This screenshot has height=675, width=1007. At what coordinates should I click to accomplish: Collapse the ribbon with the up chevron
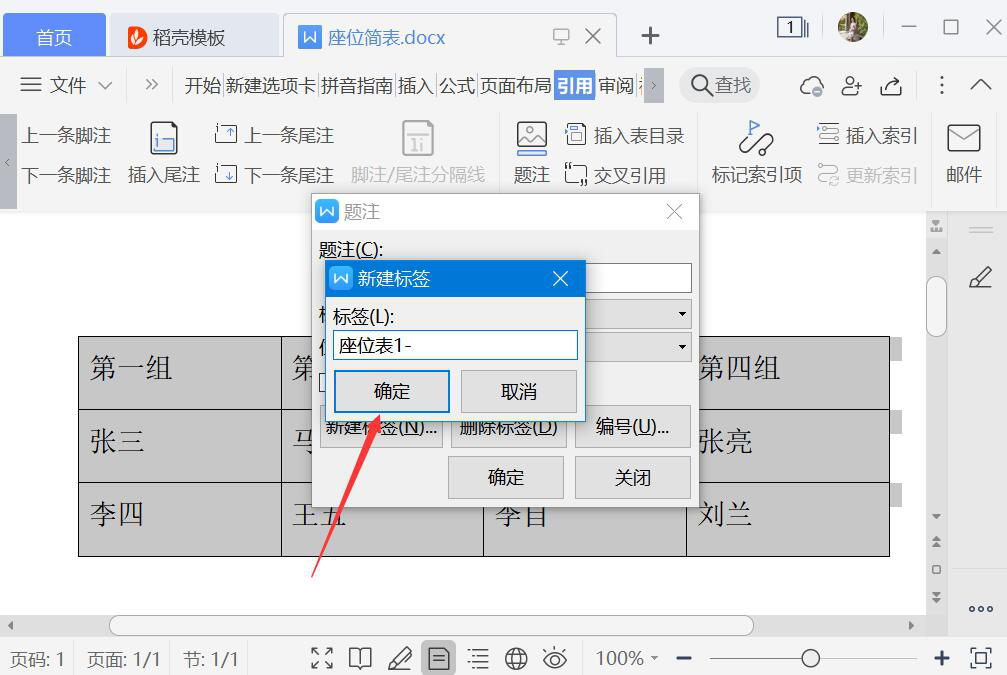[981, 85]
